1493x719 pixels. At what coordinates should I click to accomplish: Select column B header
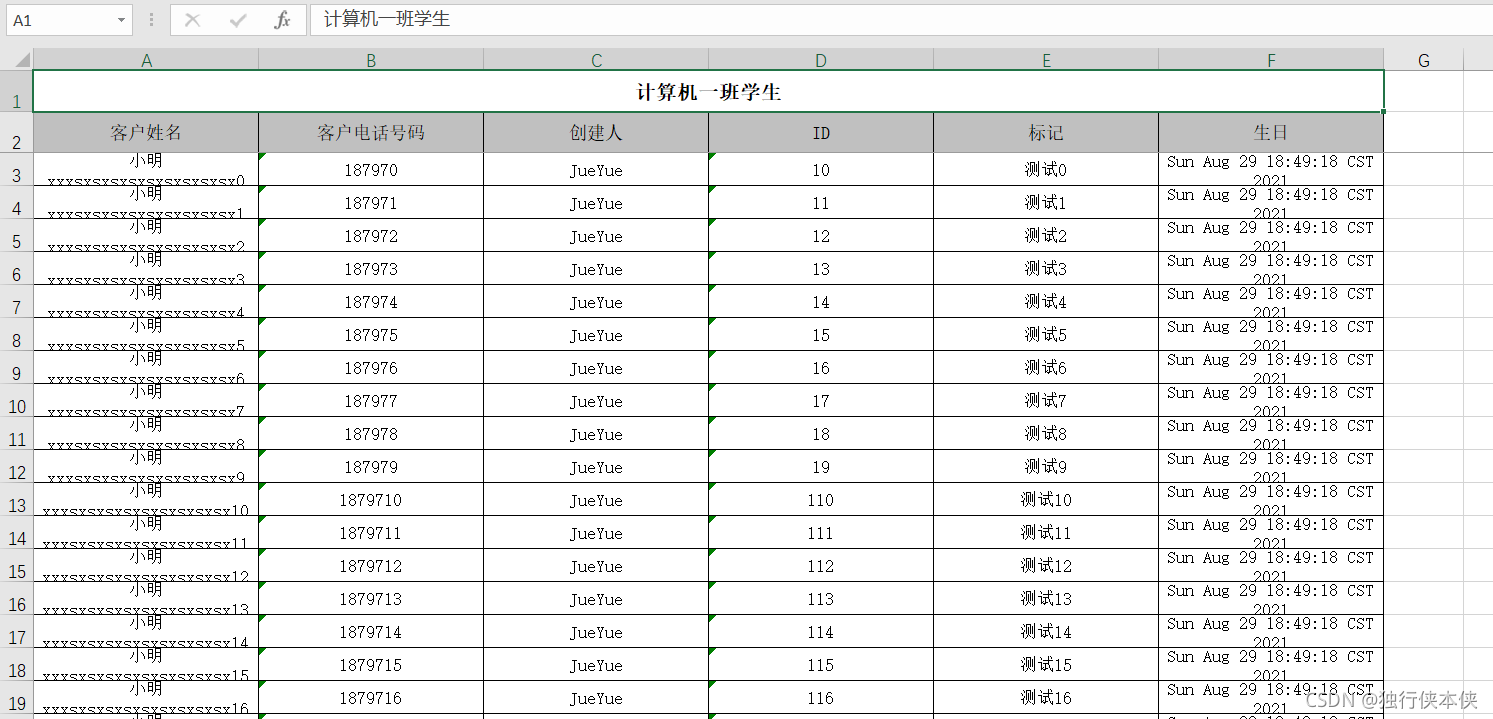(371, 61)
